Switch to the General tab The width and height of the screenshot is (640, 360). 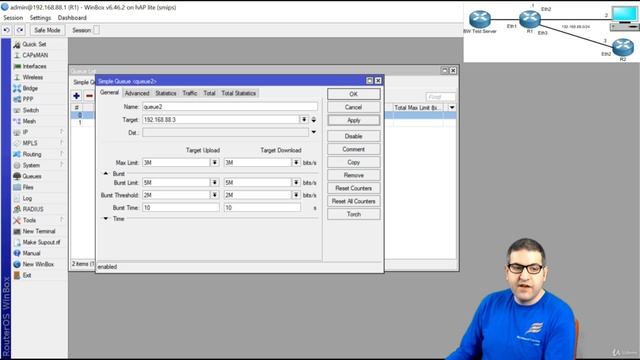(x=109, y=93)
